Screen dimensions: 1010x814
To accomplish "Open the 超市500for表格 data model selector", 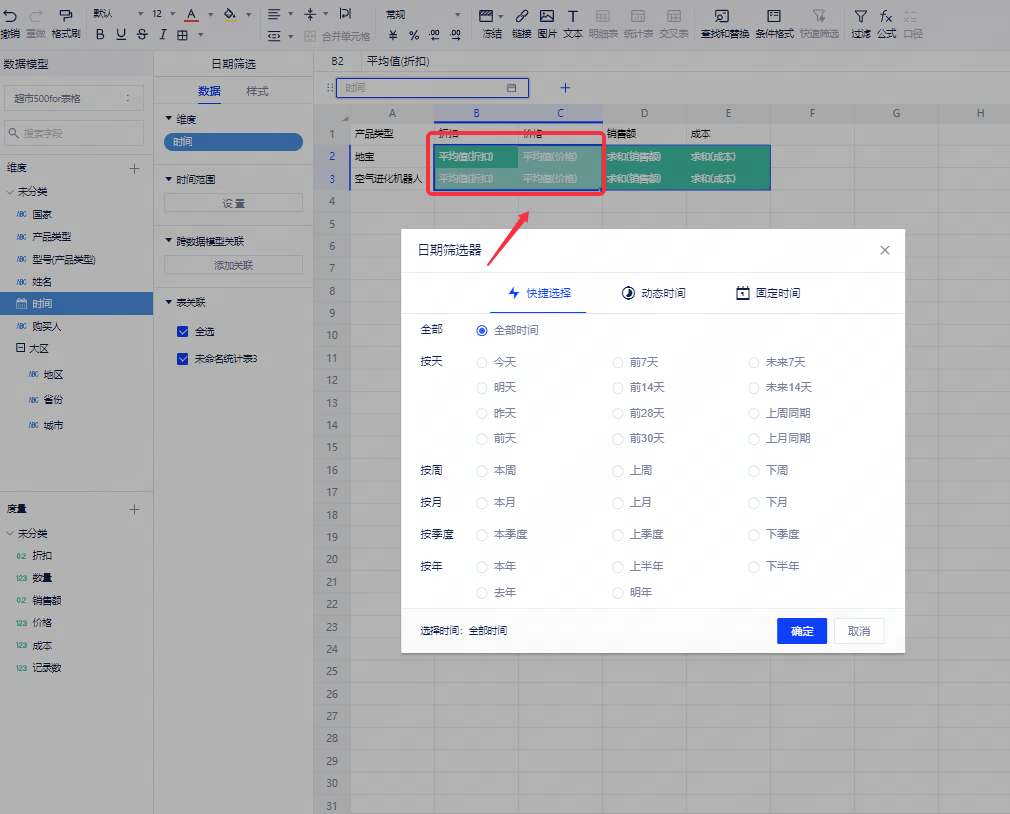I will coord(75,98).
